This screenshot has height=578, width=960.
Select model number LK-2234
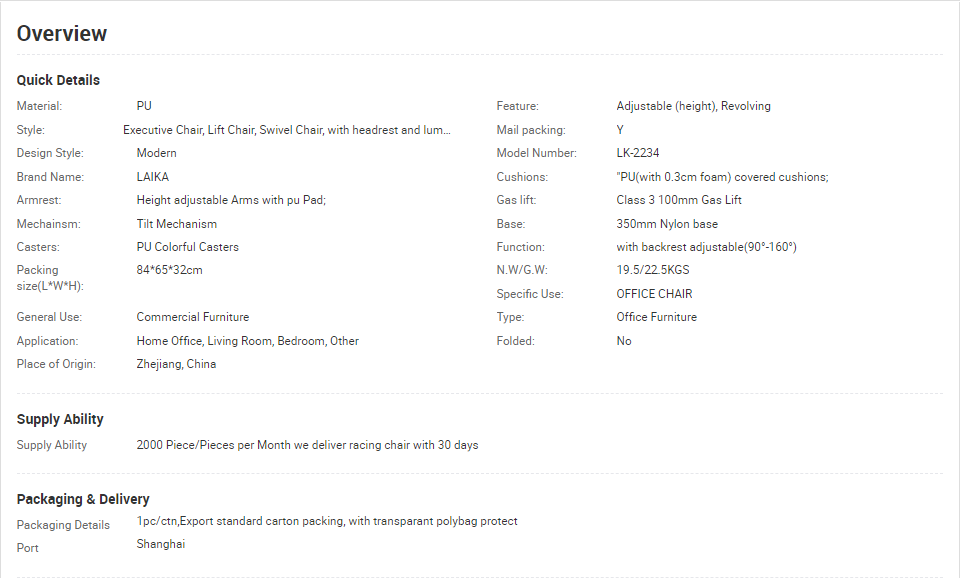click(638, 153)
